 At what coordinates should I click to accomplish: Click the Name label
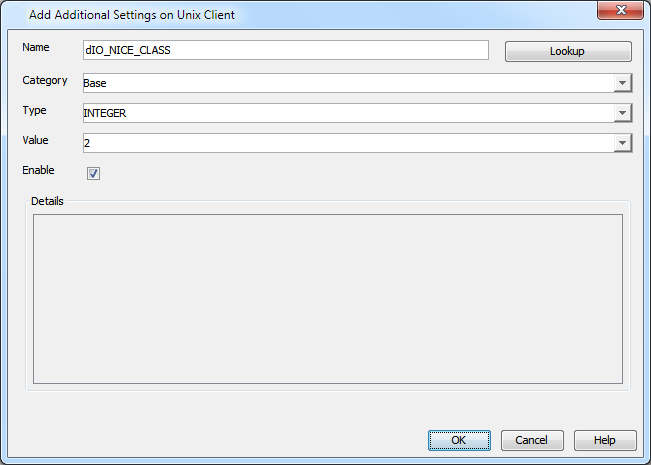pyautogui.click(x=37, y=48)
